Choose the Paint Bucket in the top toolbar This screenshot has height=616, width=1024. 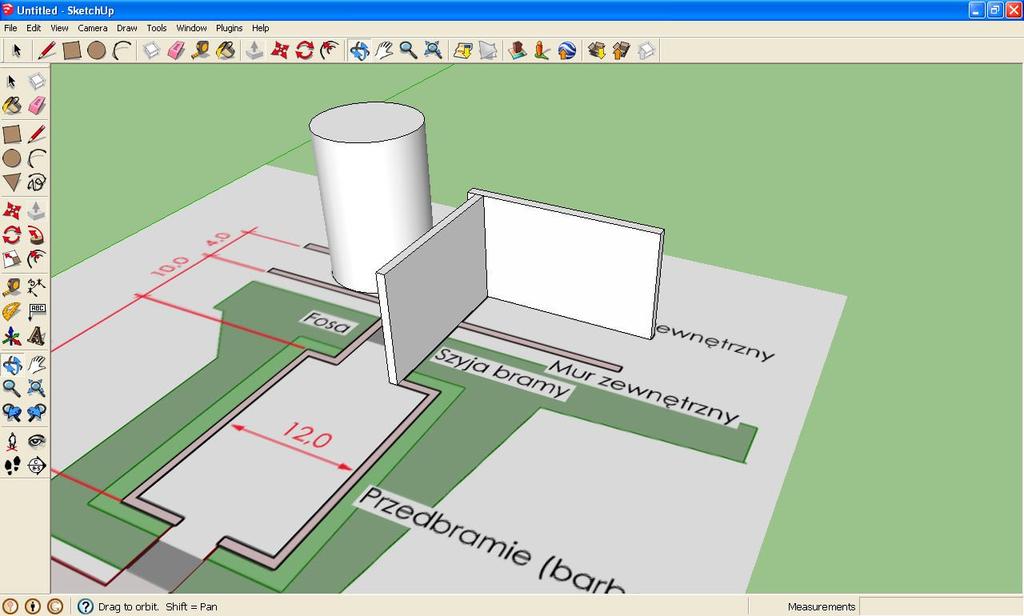pyautogui.click(x=226, y=50)
